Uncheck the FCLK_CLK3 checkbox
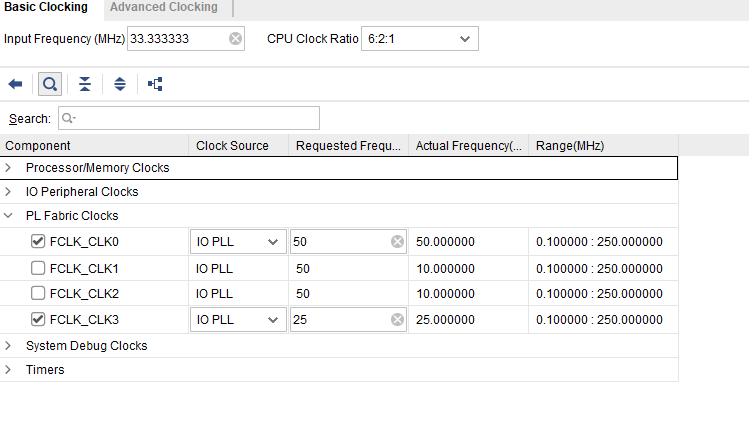749x429 pixels. tap(38, 319)
